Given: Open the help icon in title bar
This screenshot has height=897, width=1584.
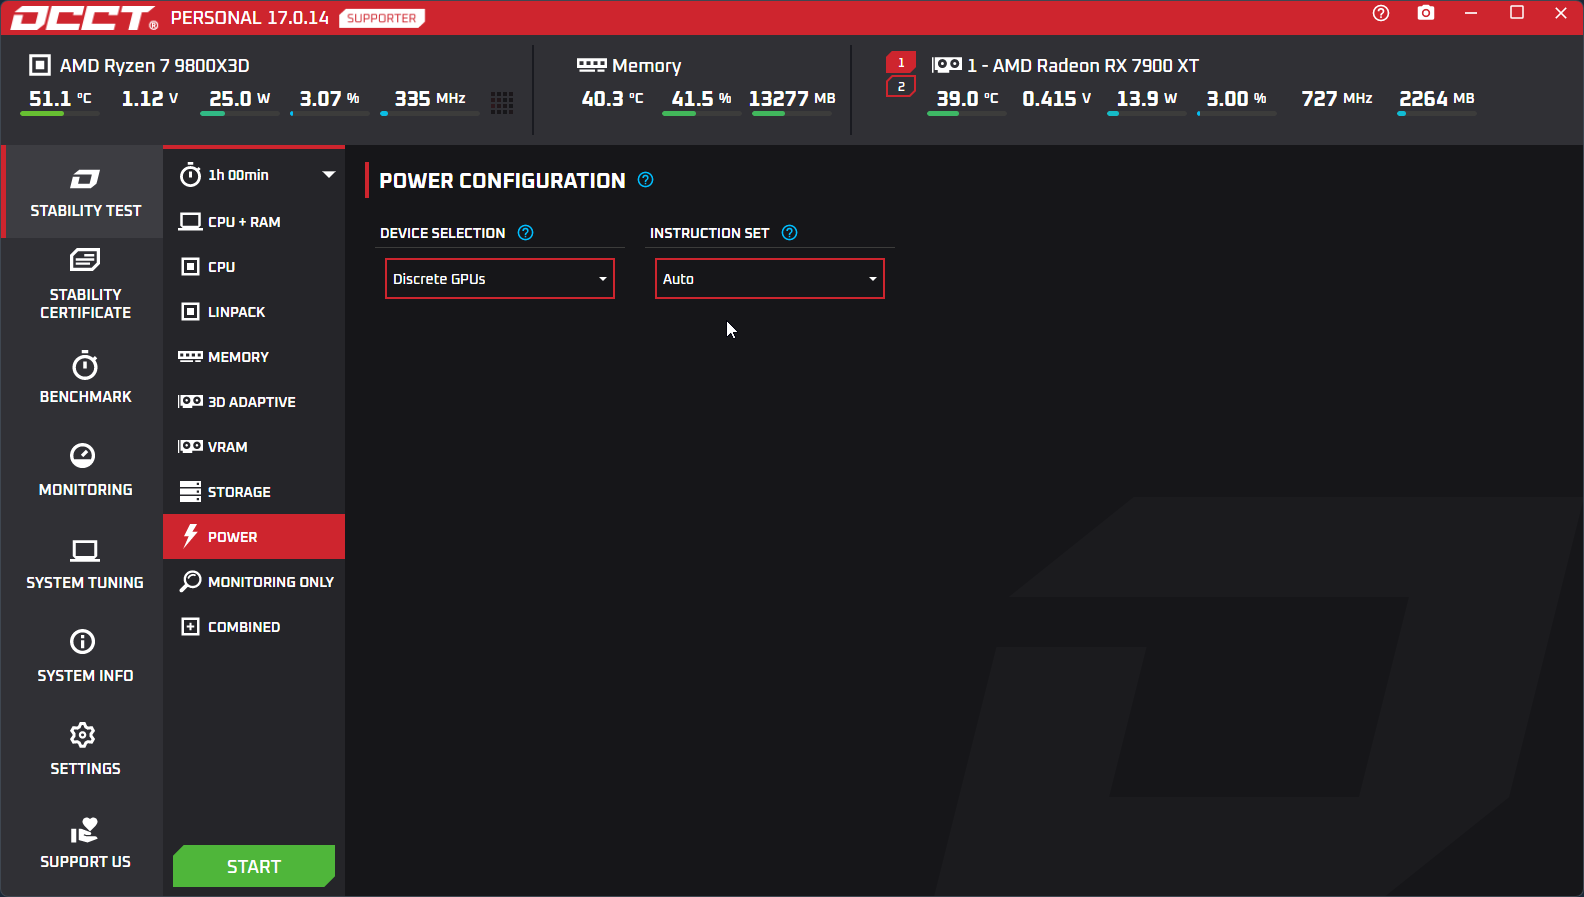Looking at the screenshot, I should pos(1381,13).
